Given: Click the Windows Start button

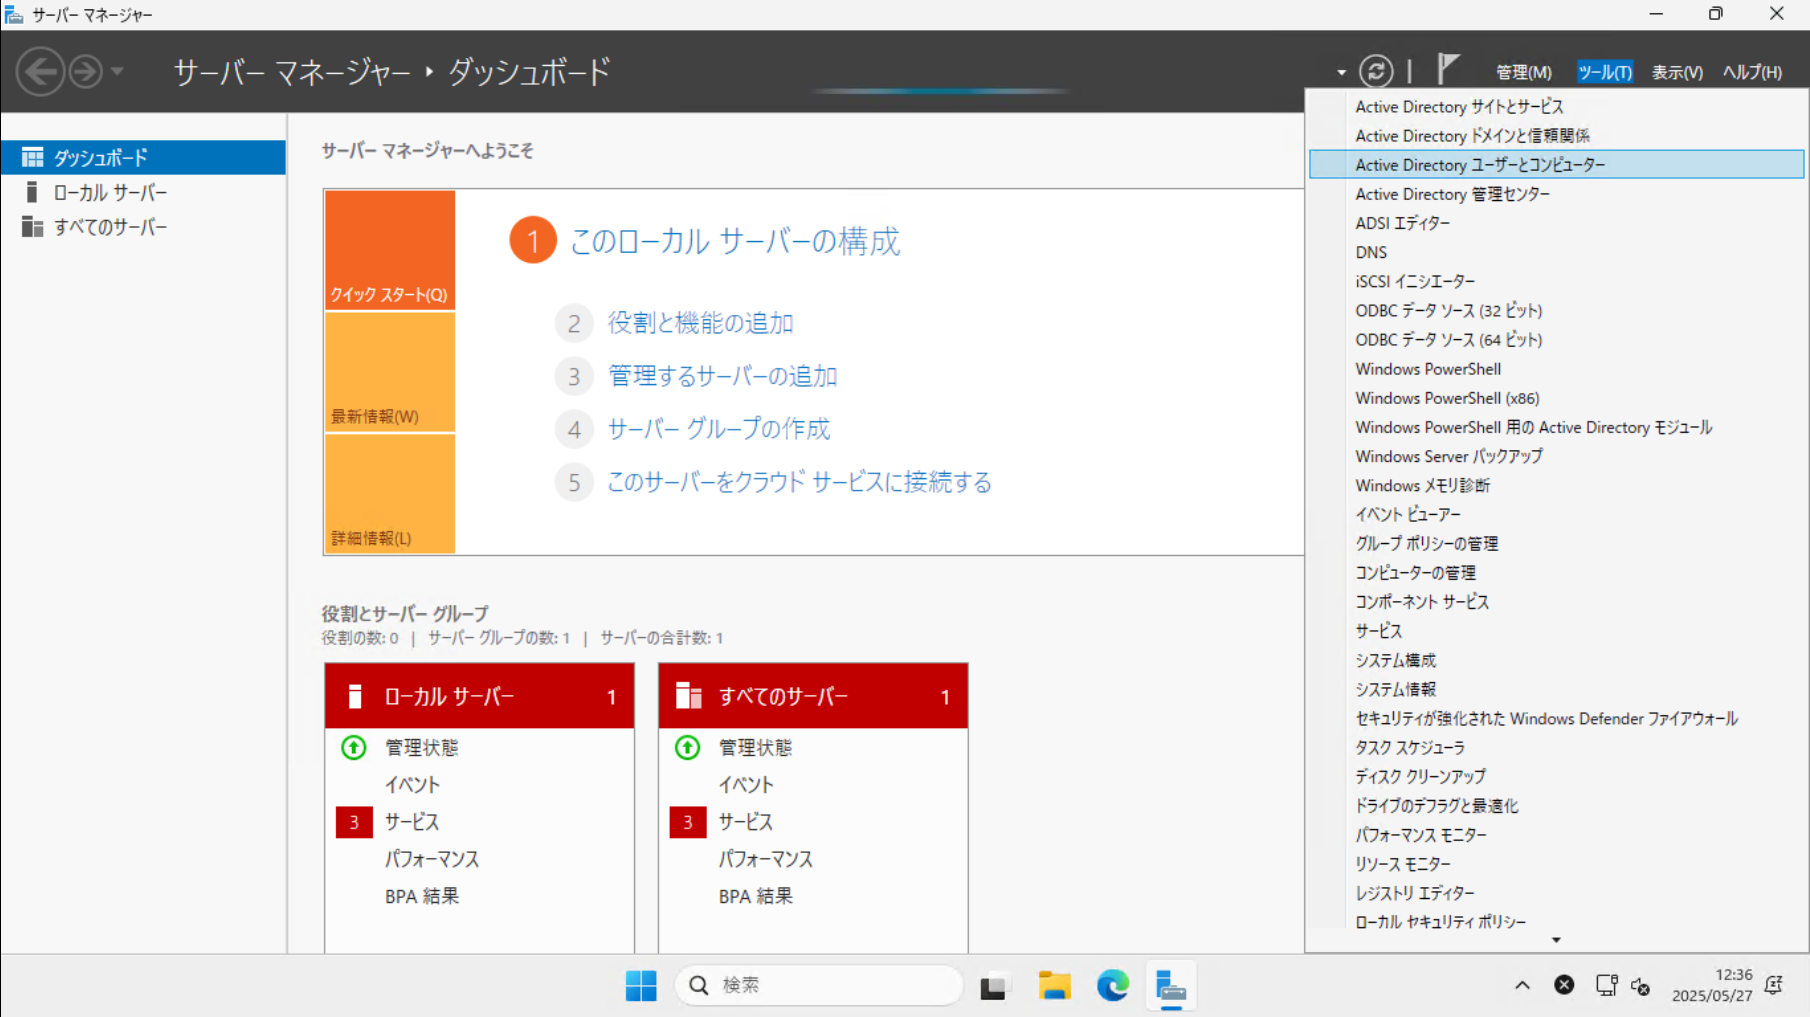Looking at the screenshot, I should (x=641, y=986).
